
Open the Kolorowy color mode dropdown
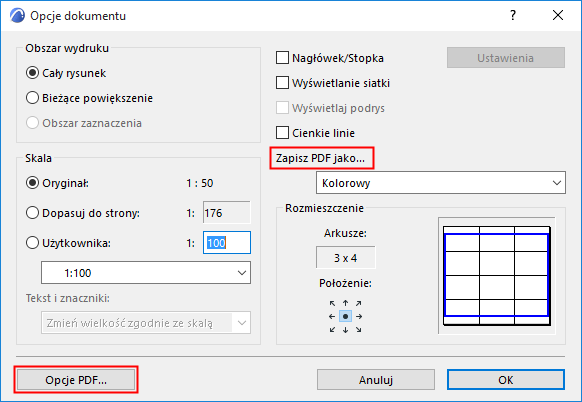441,183
